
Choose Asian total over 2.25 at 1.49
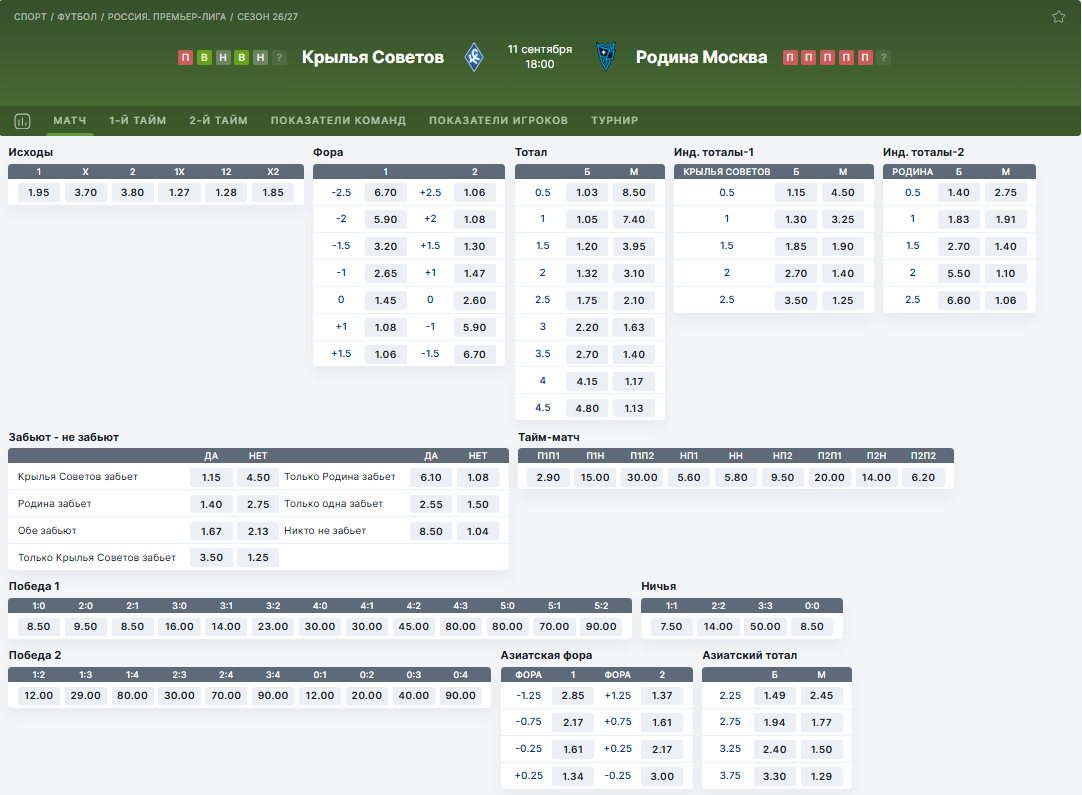pos(774,696)
